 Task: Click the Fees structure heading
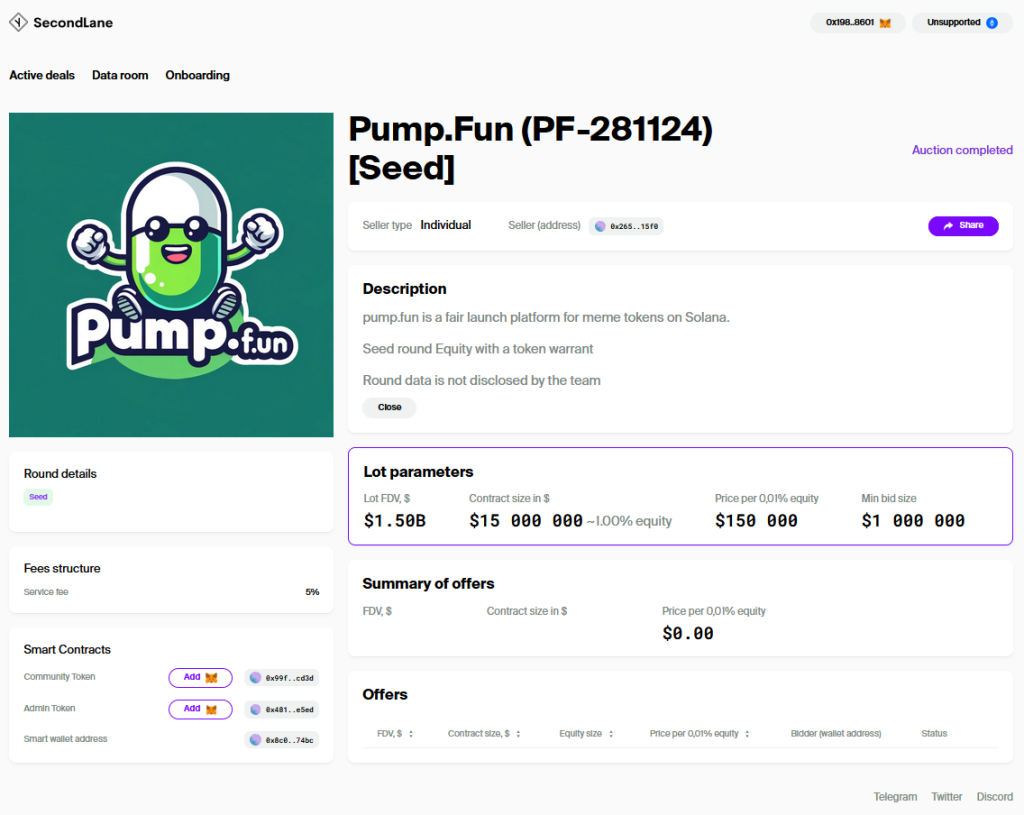62,569
